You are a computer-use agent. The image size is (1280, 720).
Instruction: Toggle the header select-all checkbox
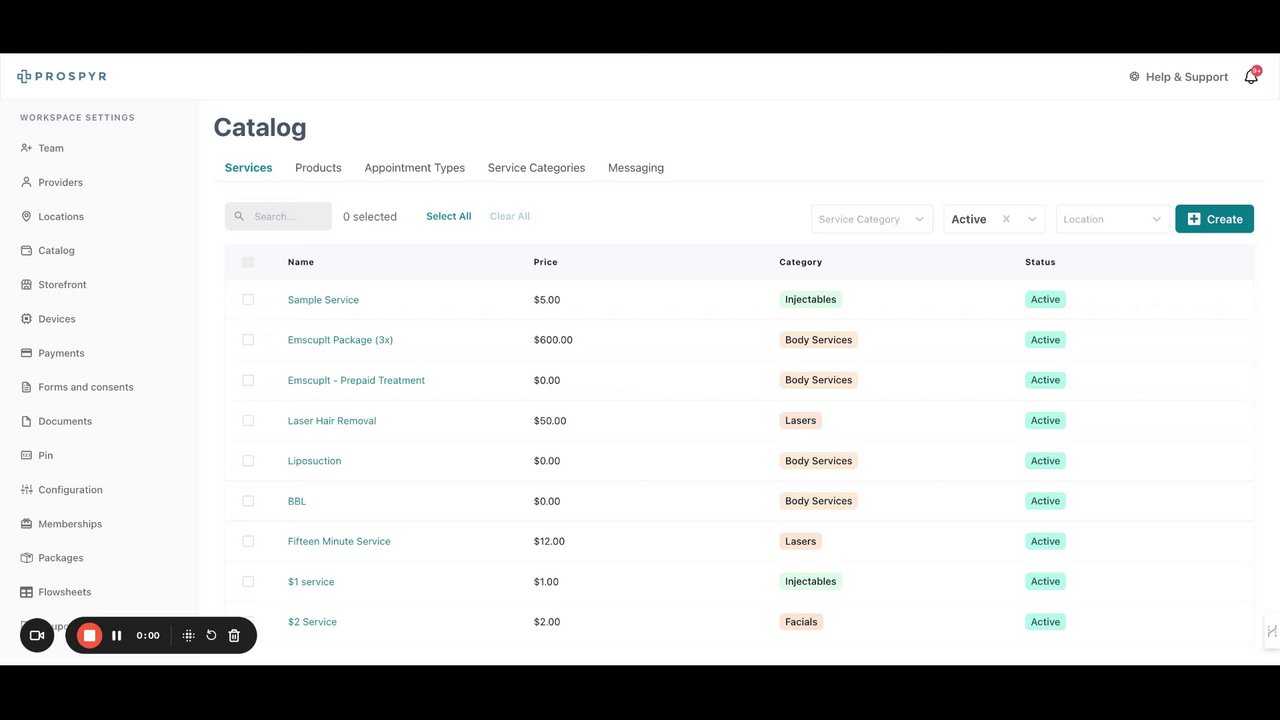[x=248, y=262]
